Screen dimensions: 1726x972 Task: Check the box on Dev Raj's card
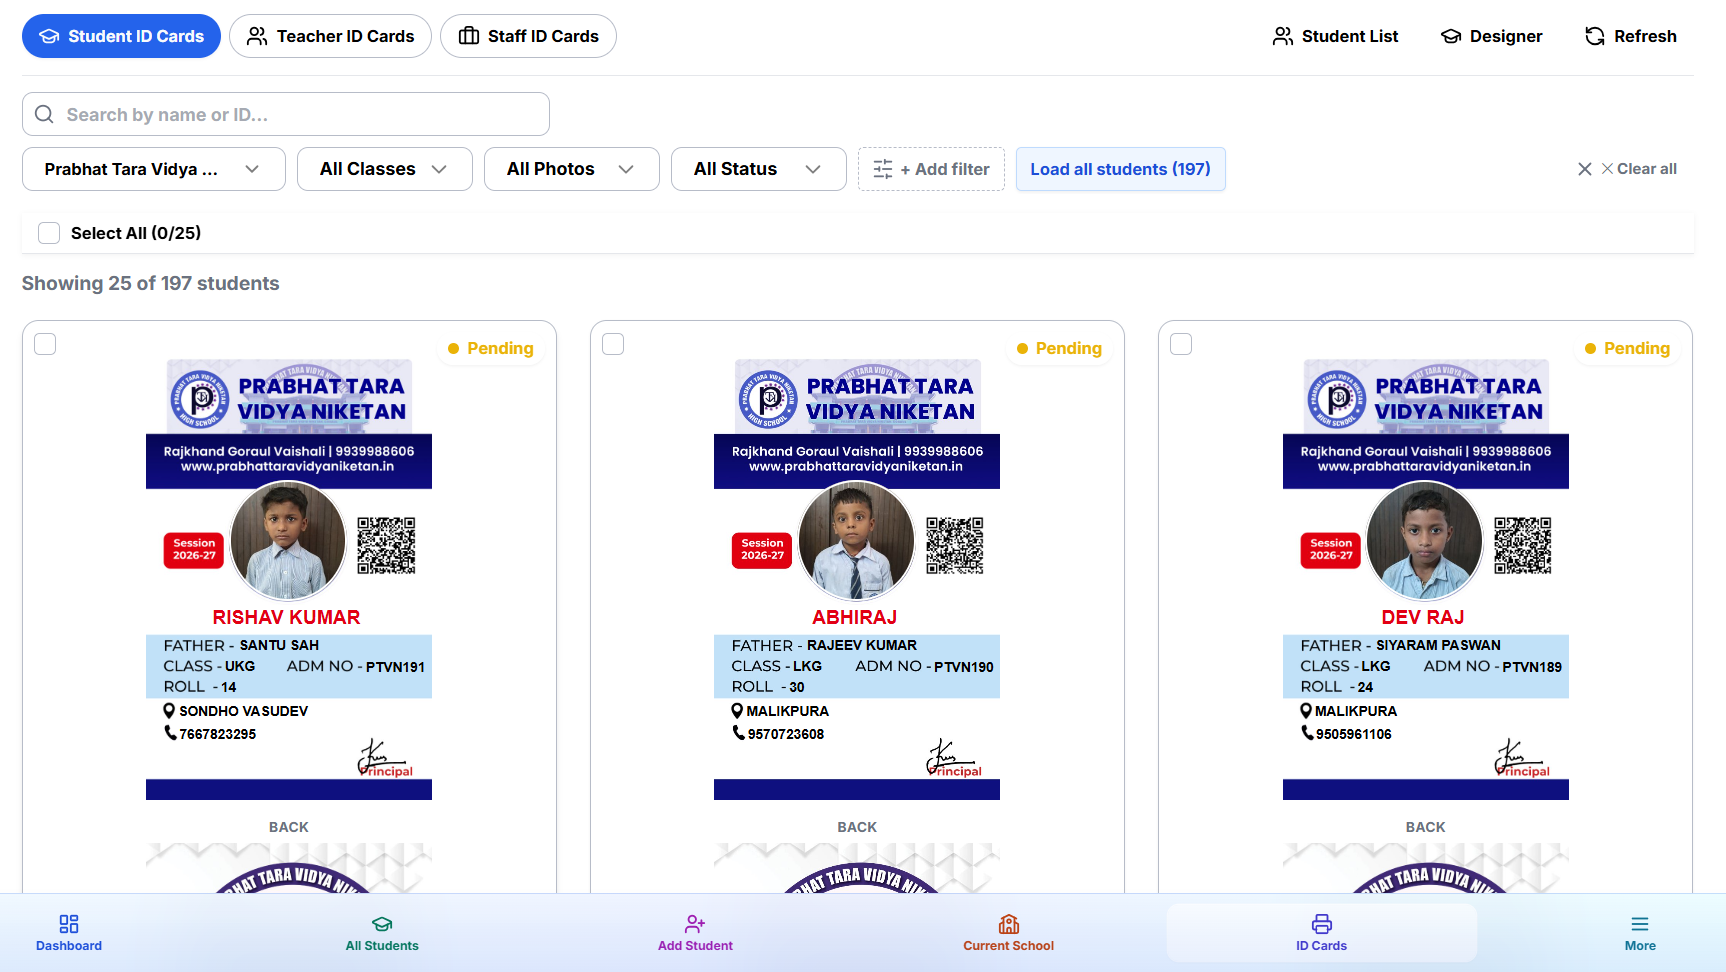pos(1181,344)
